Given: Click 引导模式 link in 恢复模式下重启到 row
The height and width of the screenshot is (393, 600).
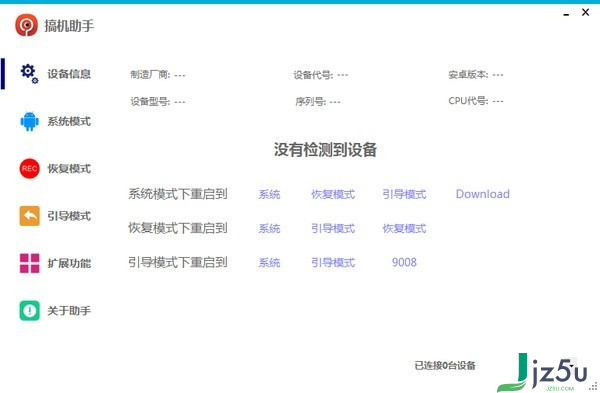Looking at the screenshot, I should click(x=333, y=228).
